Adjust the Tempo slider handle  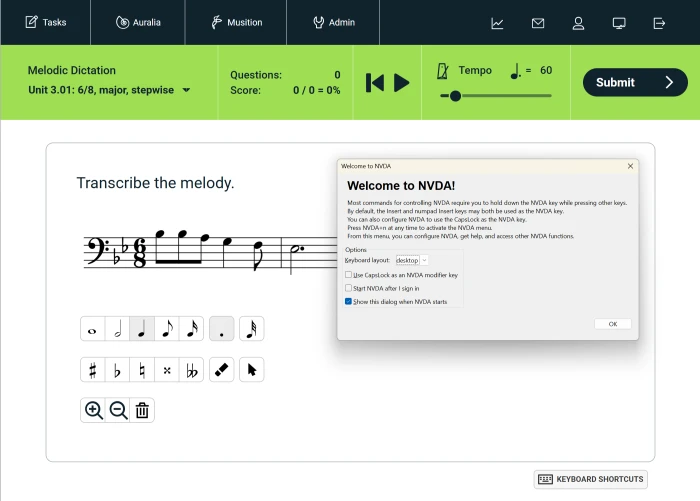tap(456, 96)
